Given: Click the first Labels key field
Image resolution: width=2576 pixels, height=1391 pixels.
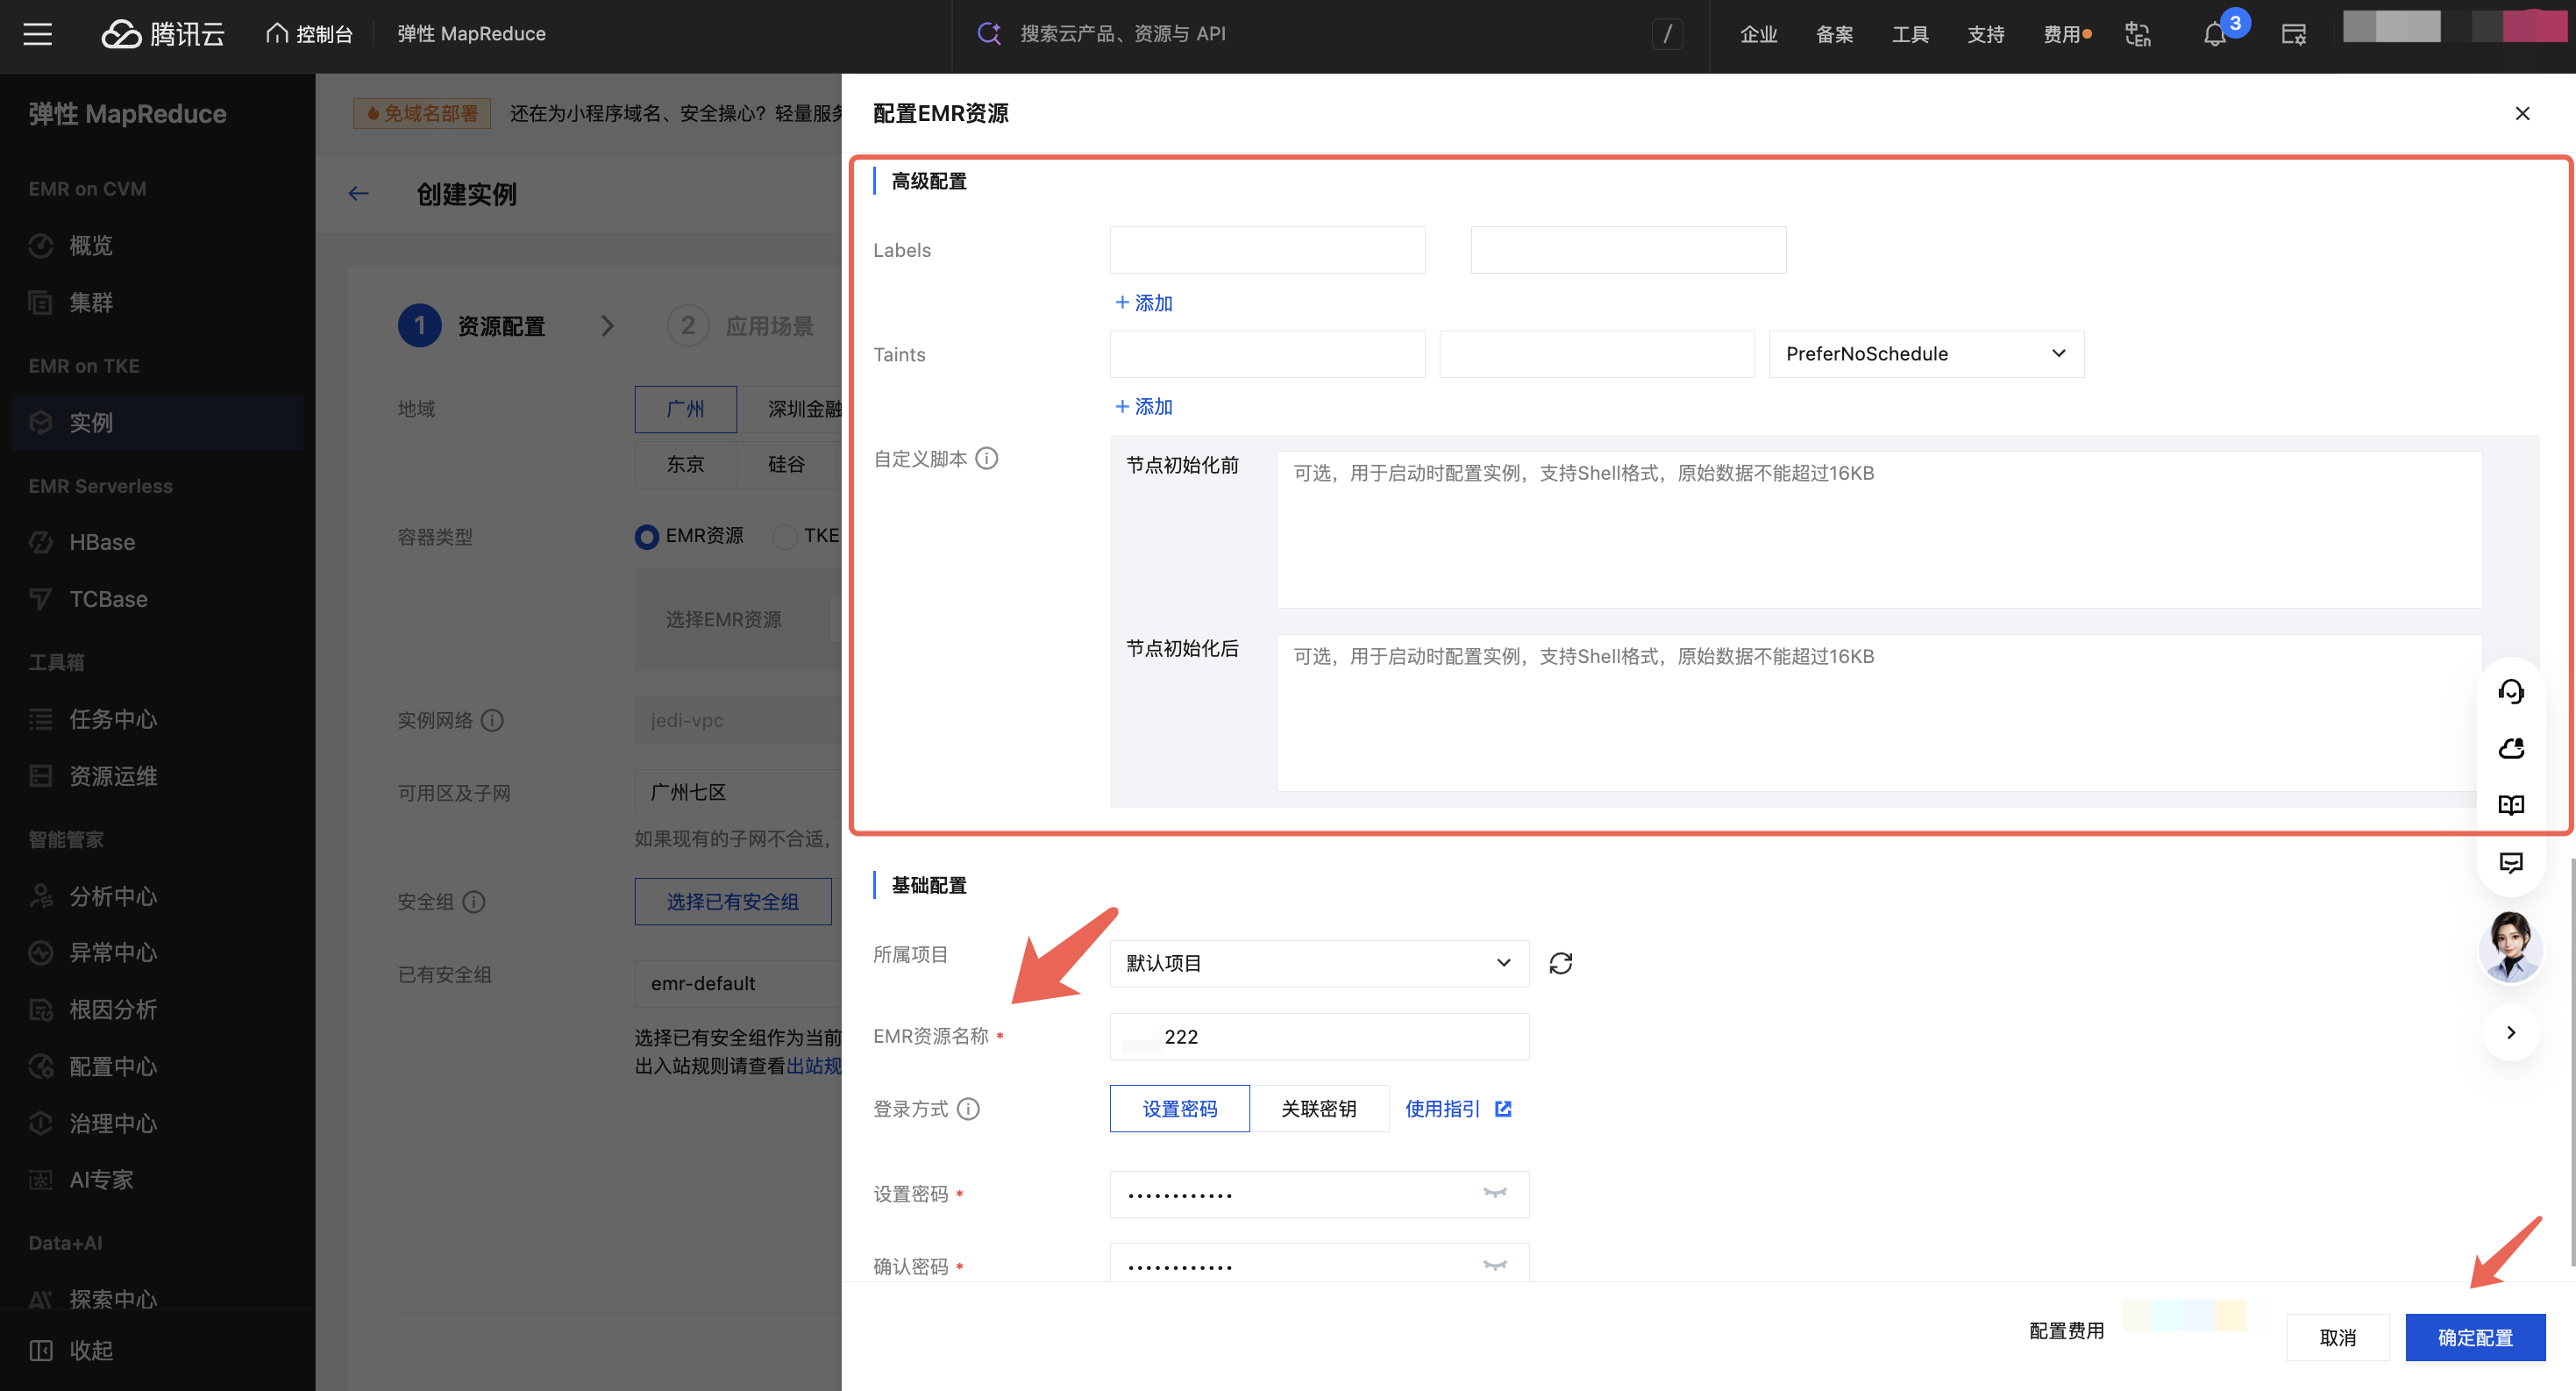Looking at the screenshot, I should click(x=1267, y=250).
